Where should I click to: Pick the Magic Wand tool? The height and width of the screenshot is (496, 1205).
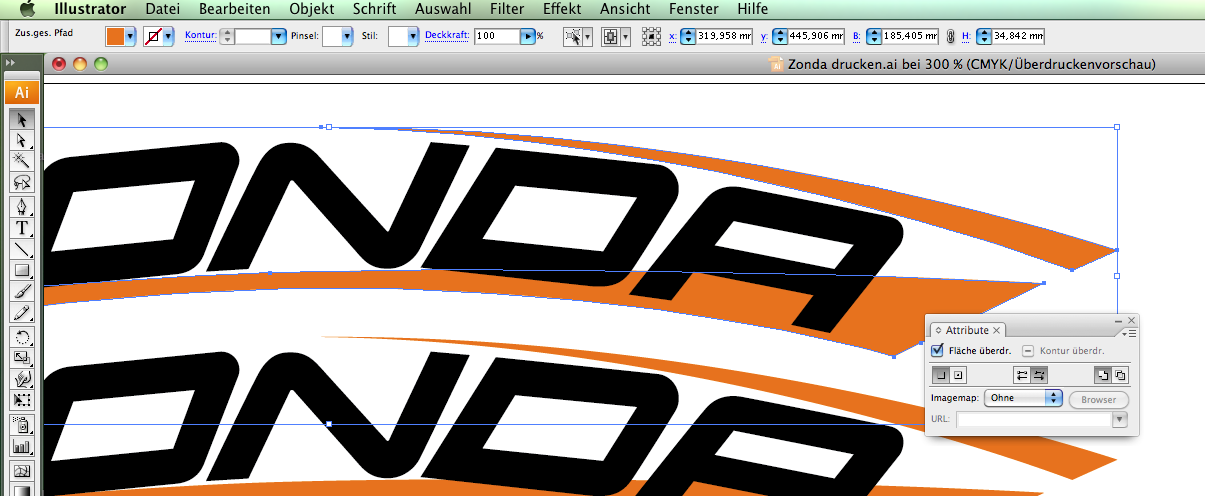(22, 161)
